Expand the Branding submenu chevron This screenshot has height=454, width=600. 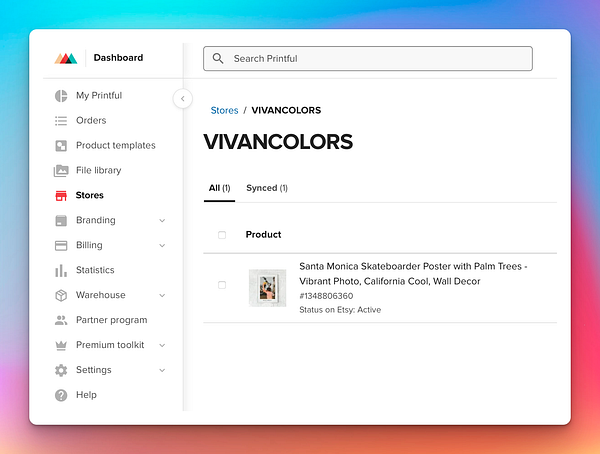162,220
